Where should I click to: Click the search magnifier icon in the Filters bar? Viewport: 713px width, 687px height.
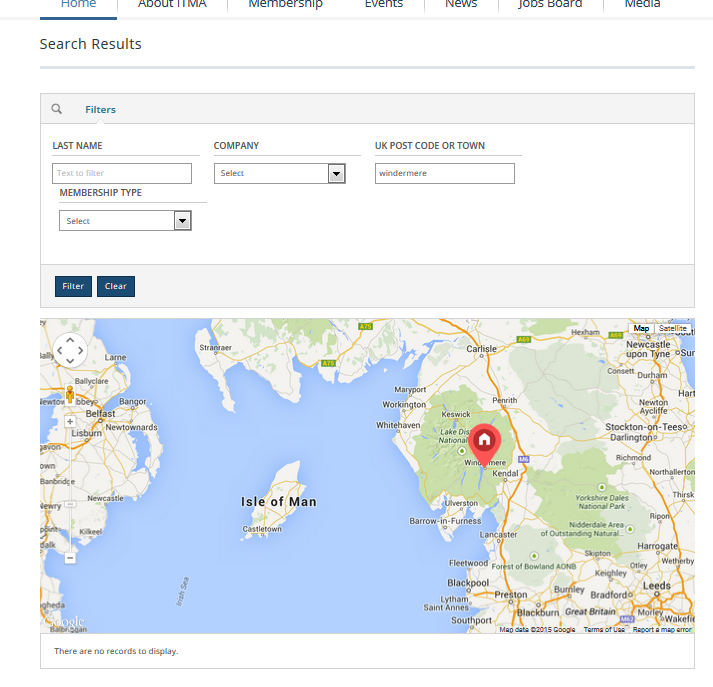click(x=56, y=109)
